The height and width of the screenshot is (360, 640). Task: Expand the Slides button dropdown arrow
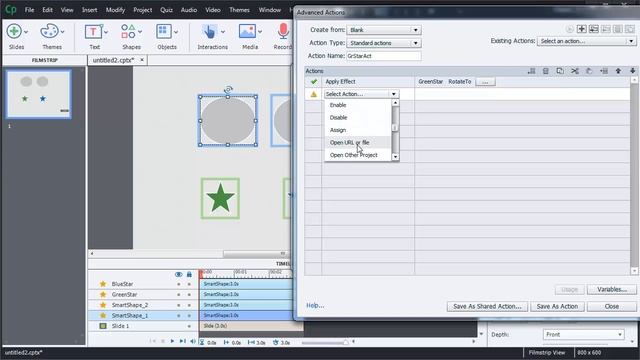click(x=26, y=31)
